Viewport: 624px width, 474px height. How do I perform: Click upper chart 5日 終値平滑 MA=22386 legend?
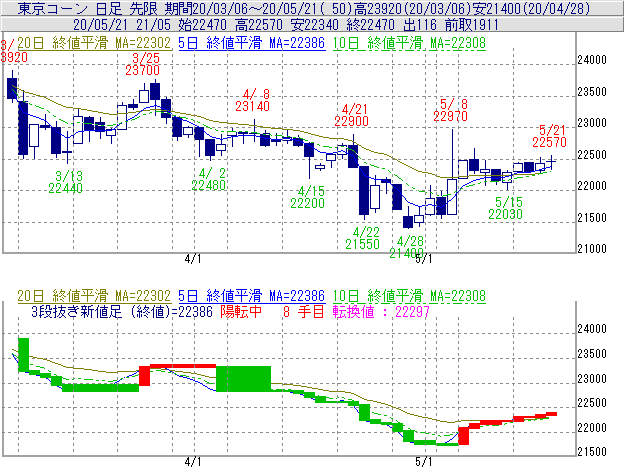tap(252, 43)
